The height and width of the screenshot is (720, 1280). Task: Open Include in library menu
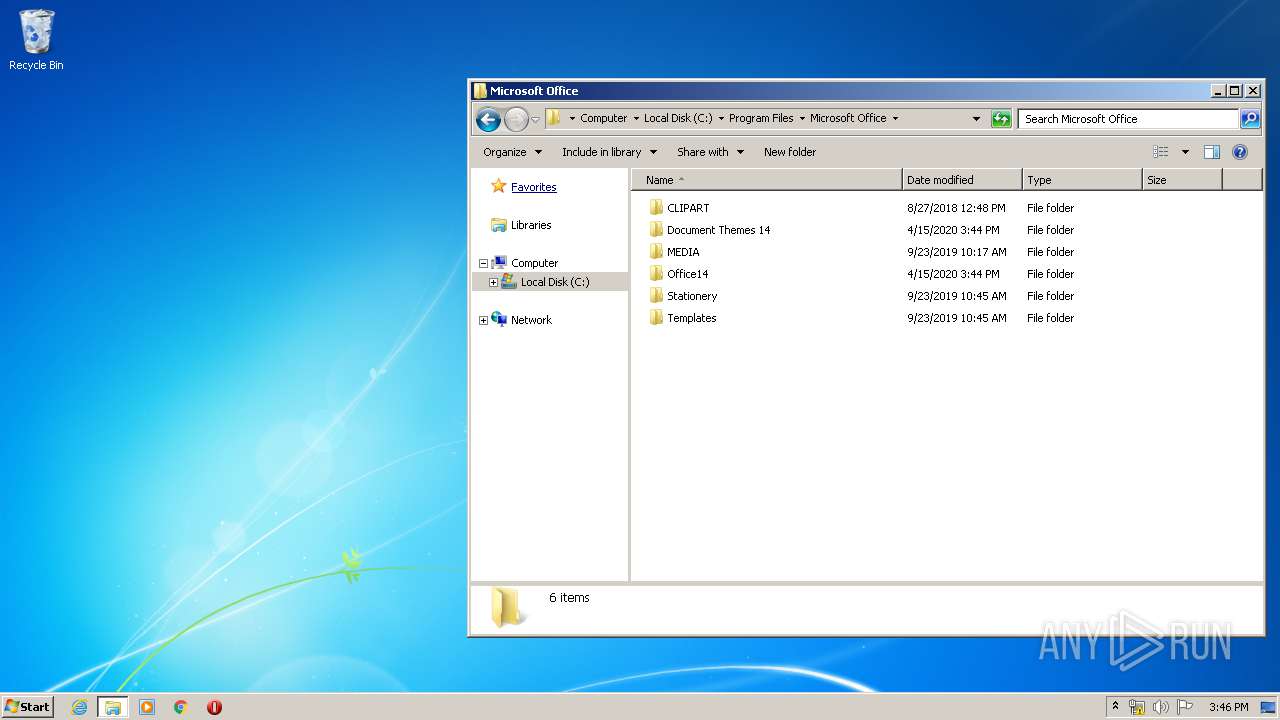609,152
